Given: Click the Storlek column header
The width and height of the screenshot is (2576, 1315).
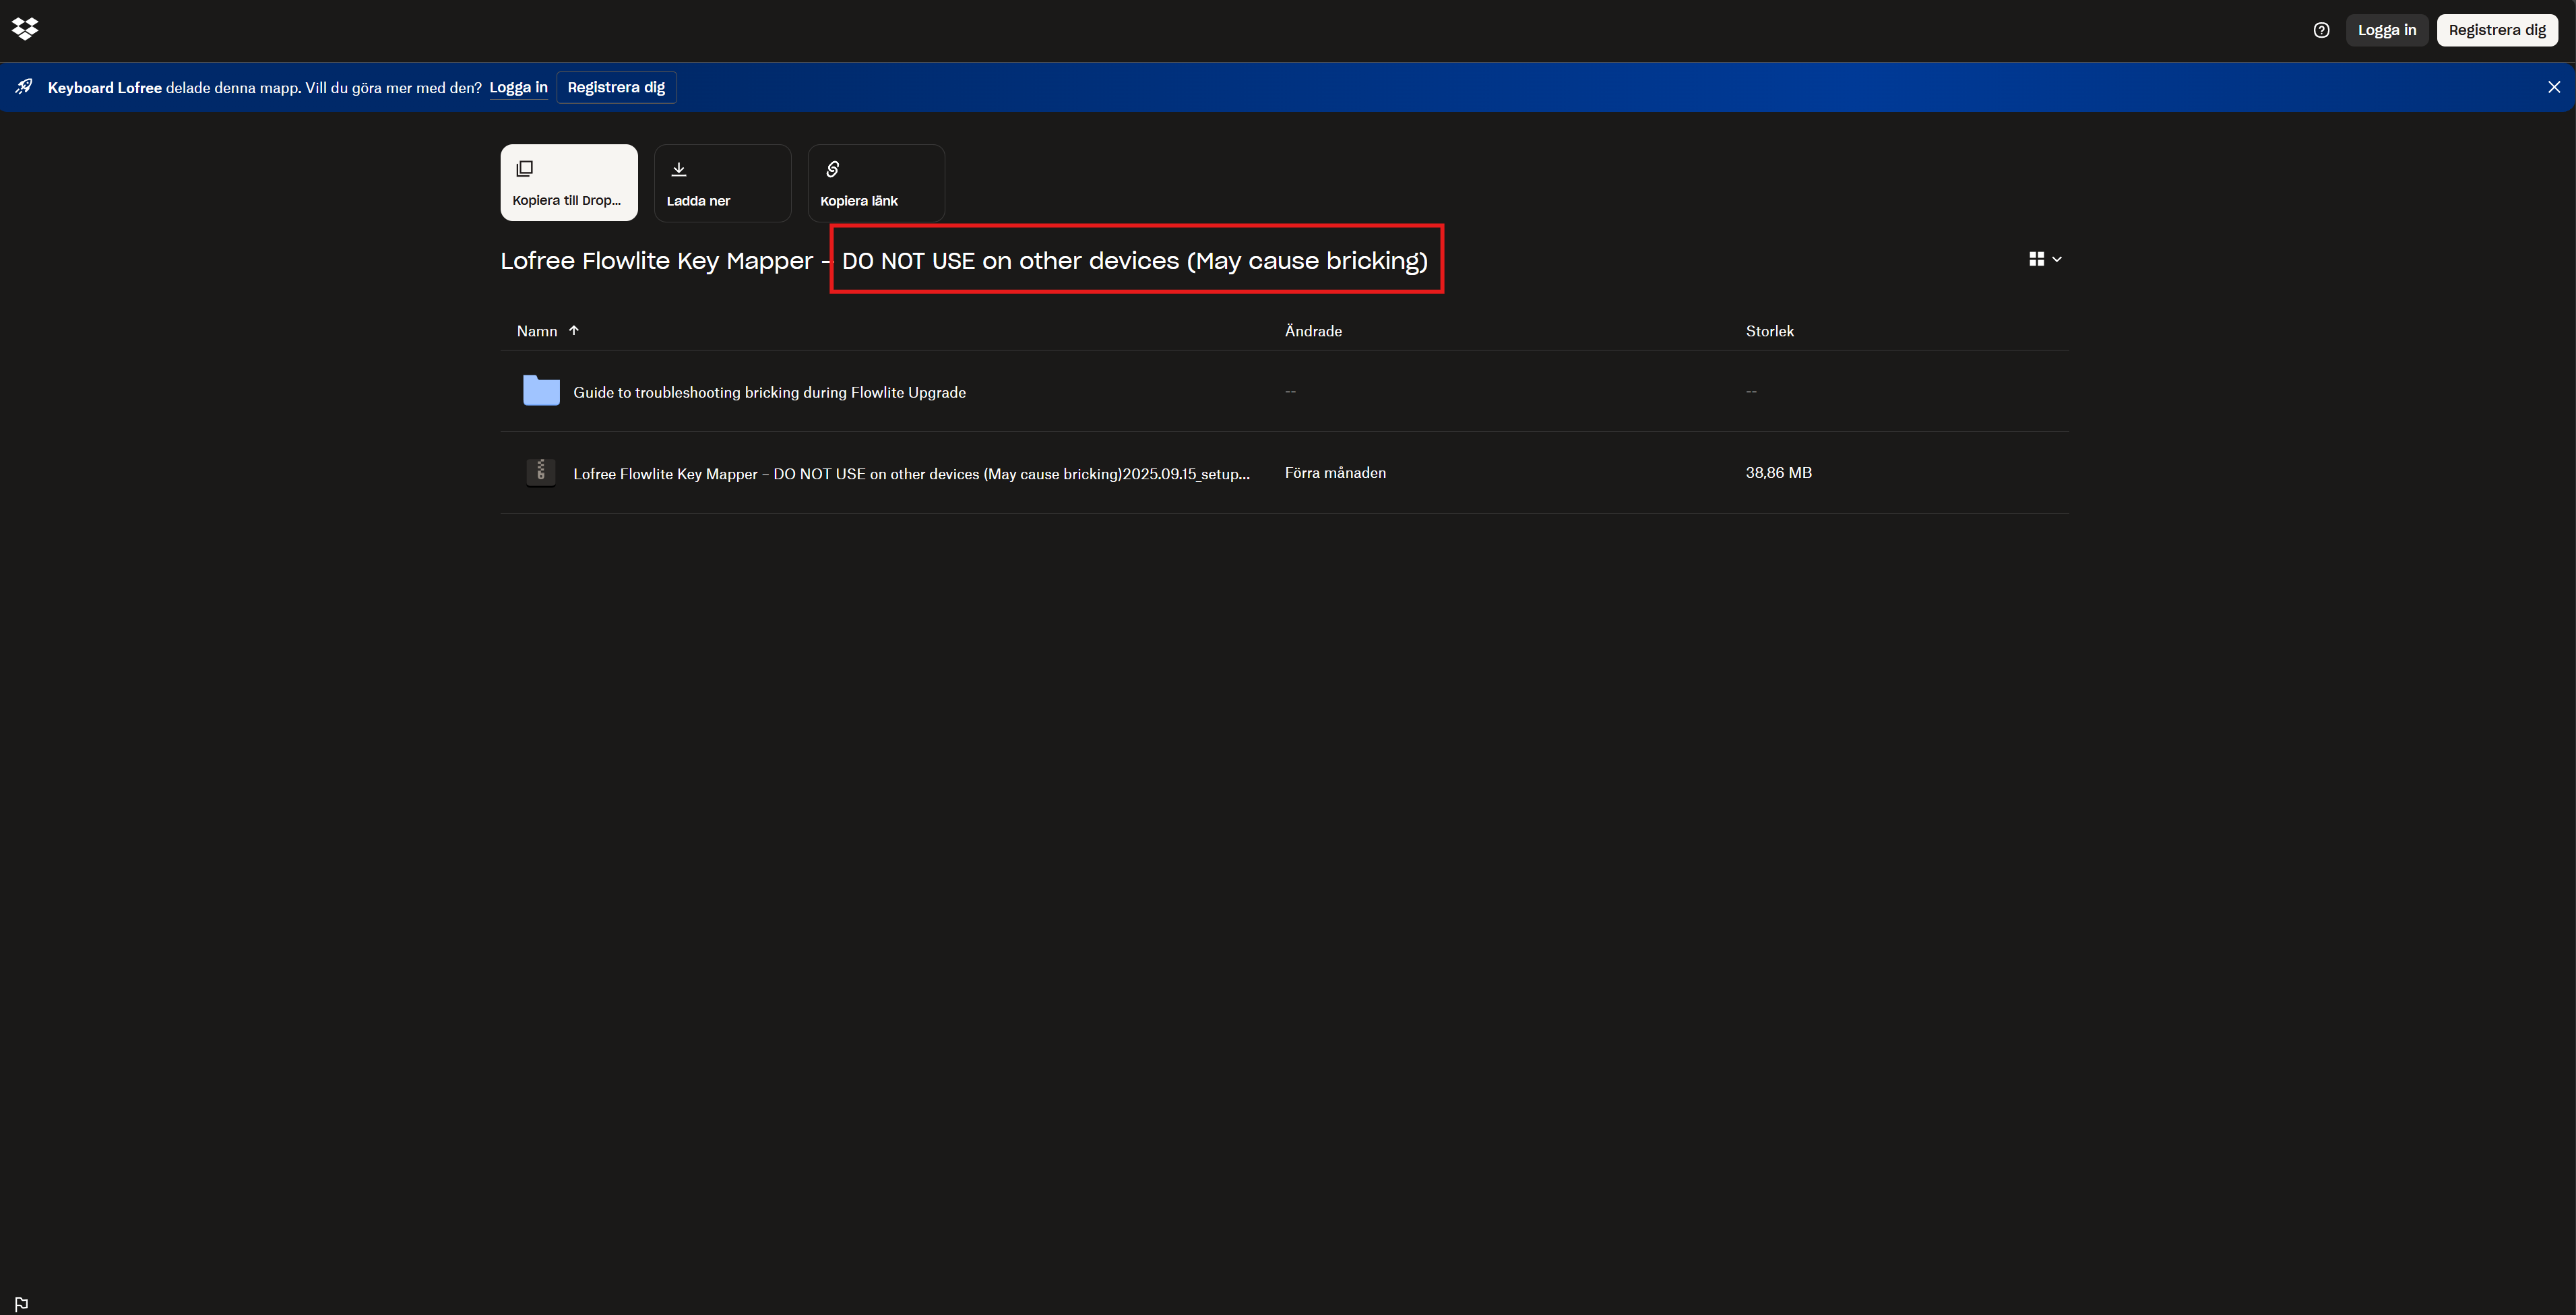Looking at the screenshot, I should pyautogui.click(x=1769, y=331).
